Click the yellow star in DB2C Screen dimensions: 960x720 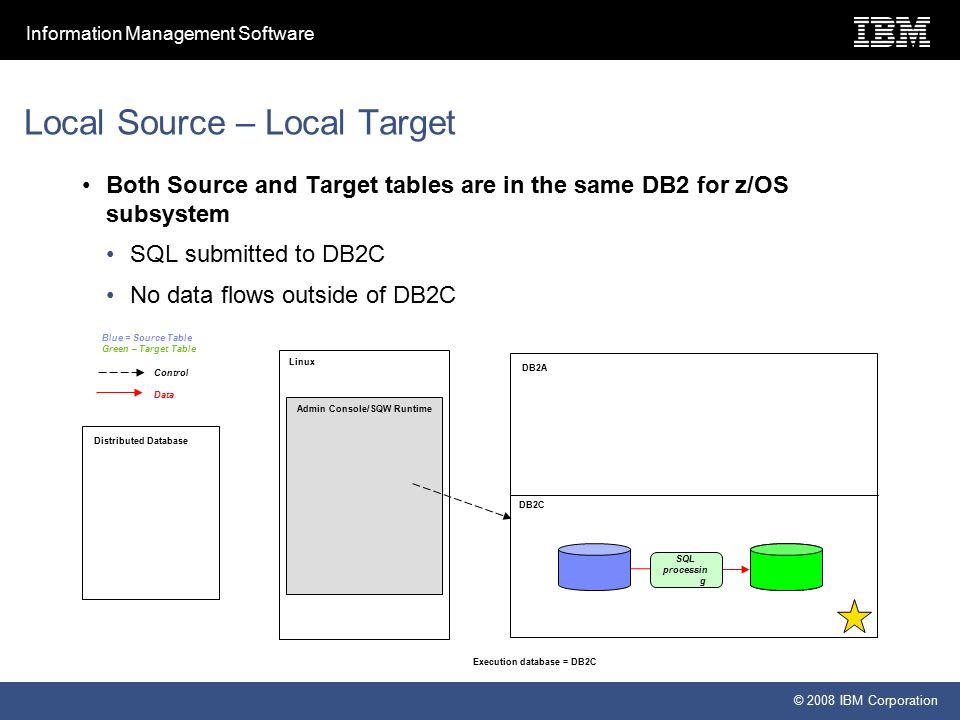point(854,617)
